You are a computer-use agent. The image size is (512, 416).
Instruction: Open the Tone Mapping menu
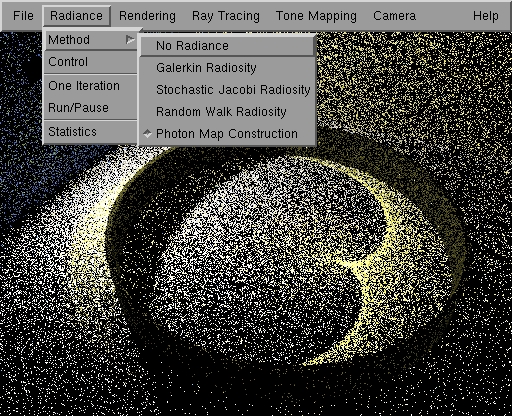316,16
